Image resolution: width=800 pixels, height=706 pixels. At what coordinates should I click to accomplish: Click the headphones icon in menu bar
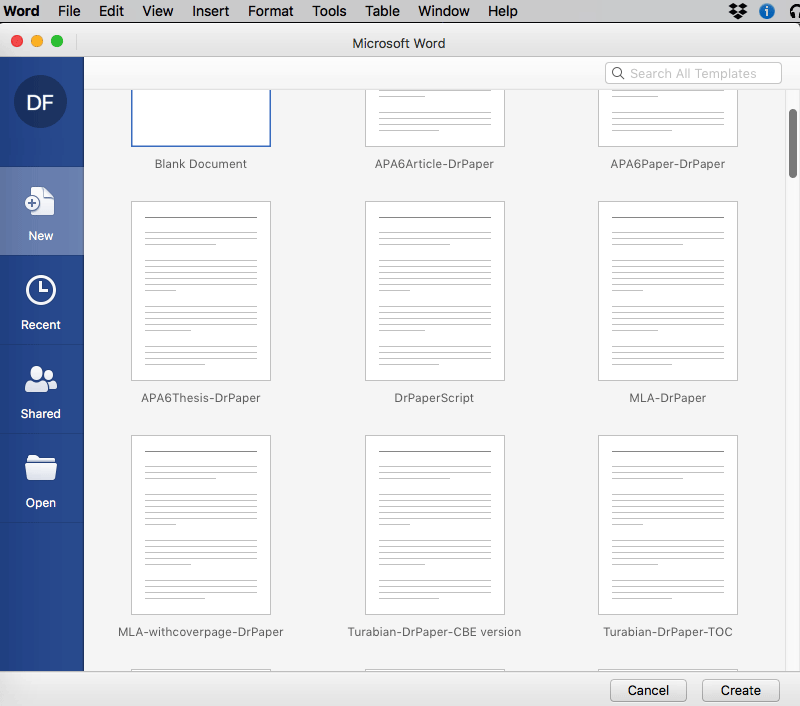pyautogui.click(x=794, y=11)
